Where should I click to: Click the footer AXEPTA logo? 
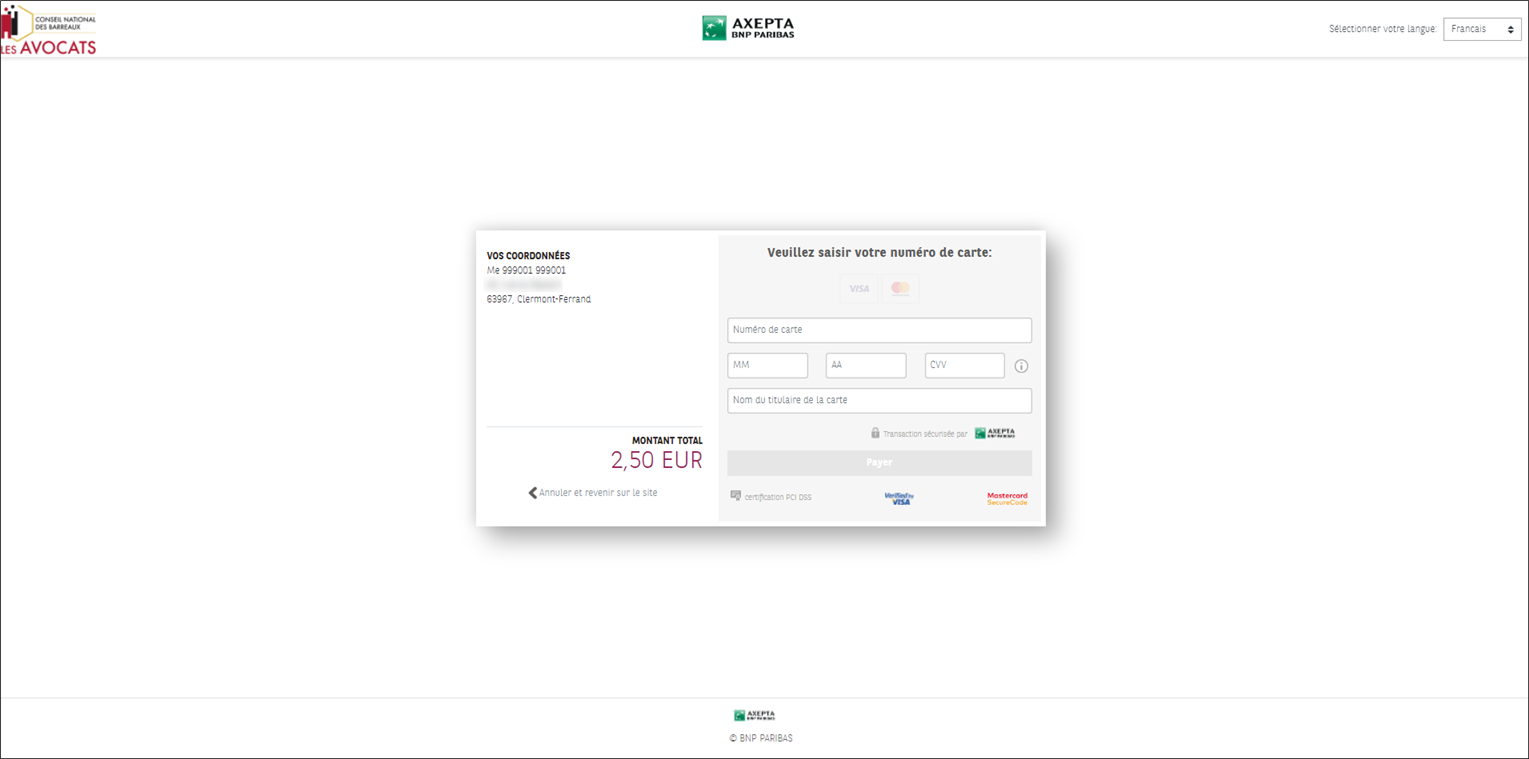pyautogui.click(x=754, y=716)
